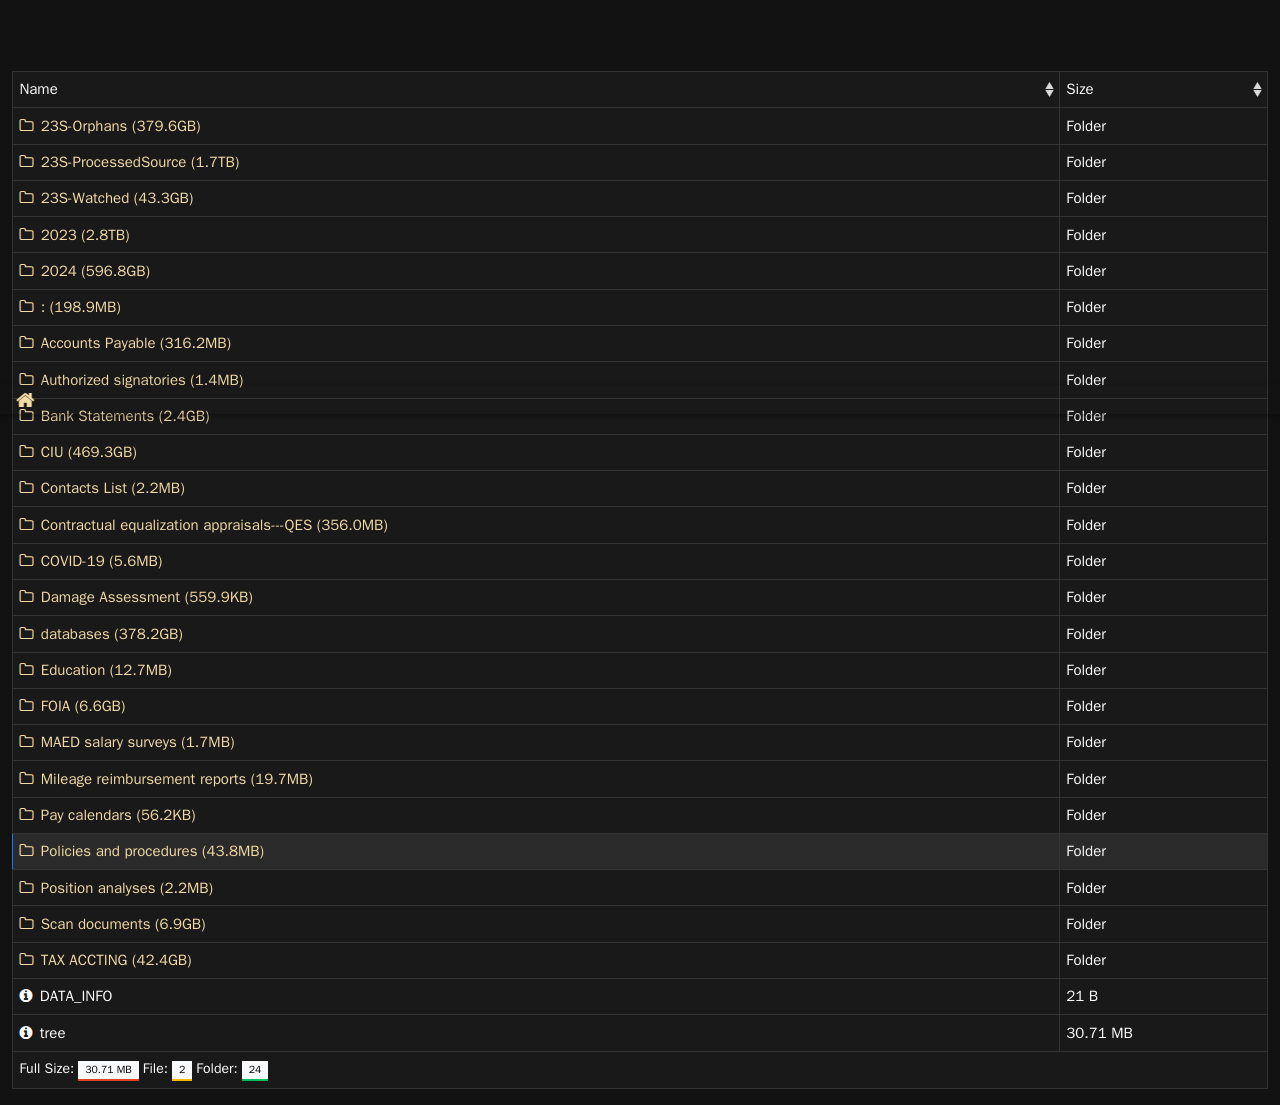The image size is (1280, 1105).
Task: Click the folder icon beside TAX ACCTING
Action: click(x=27, y=960)
